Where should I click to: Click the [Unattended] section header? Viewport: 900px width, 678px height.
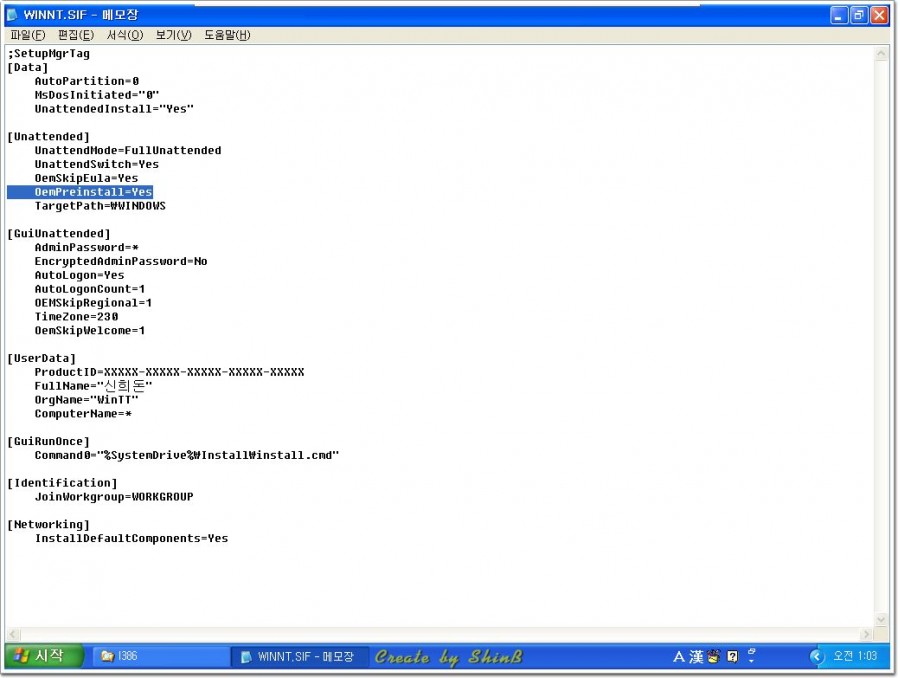pyautogui.click(x=48, y=137)
